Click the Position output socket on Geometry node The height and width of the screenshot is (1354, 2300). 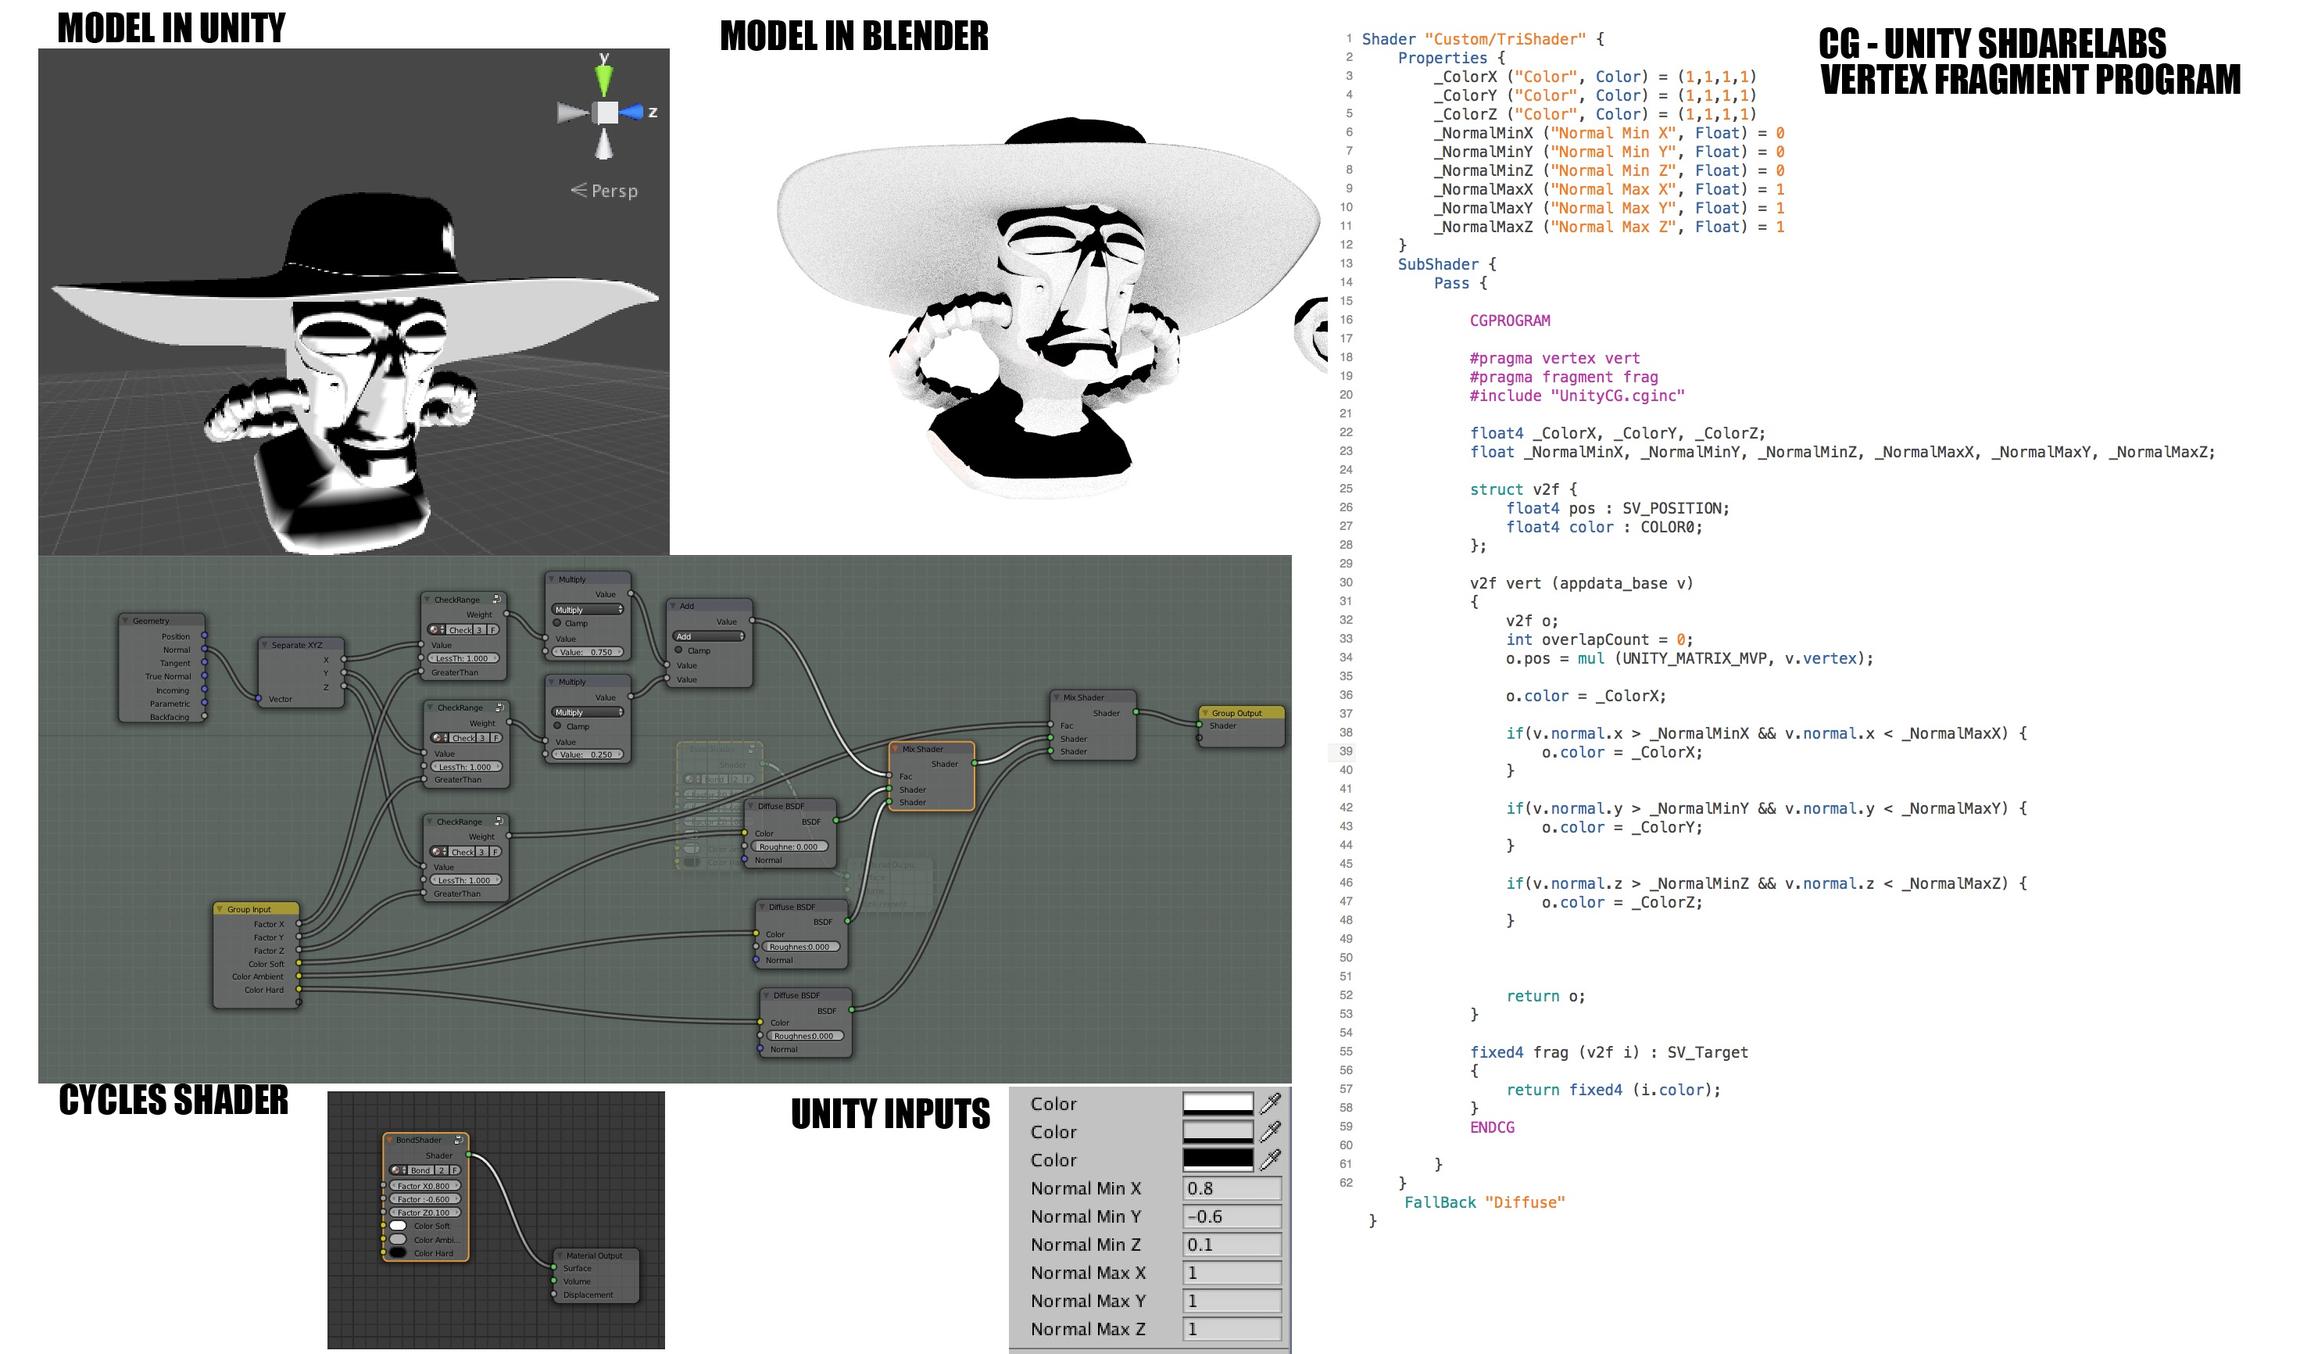204,636
